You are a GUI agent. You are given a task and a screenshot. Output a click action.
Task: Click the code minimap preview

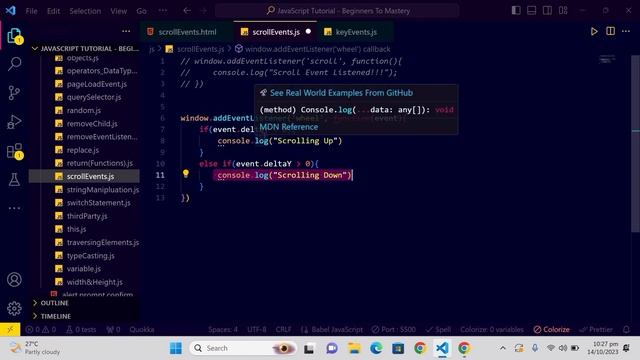[607, 60]
